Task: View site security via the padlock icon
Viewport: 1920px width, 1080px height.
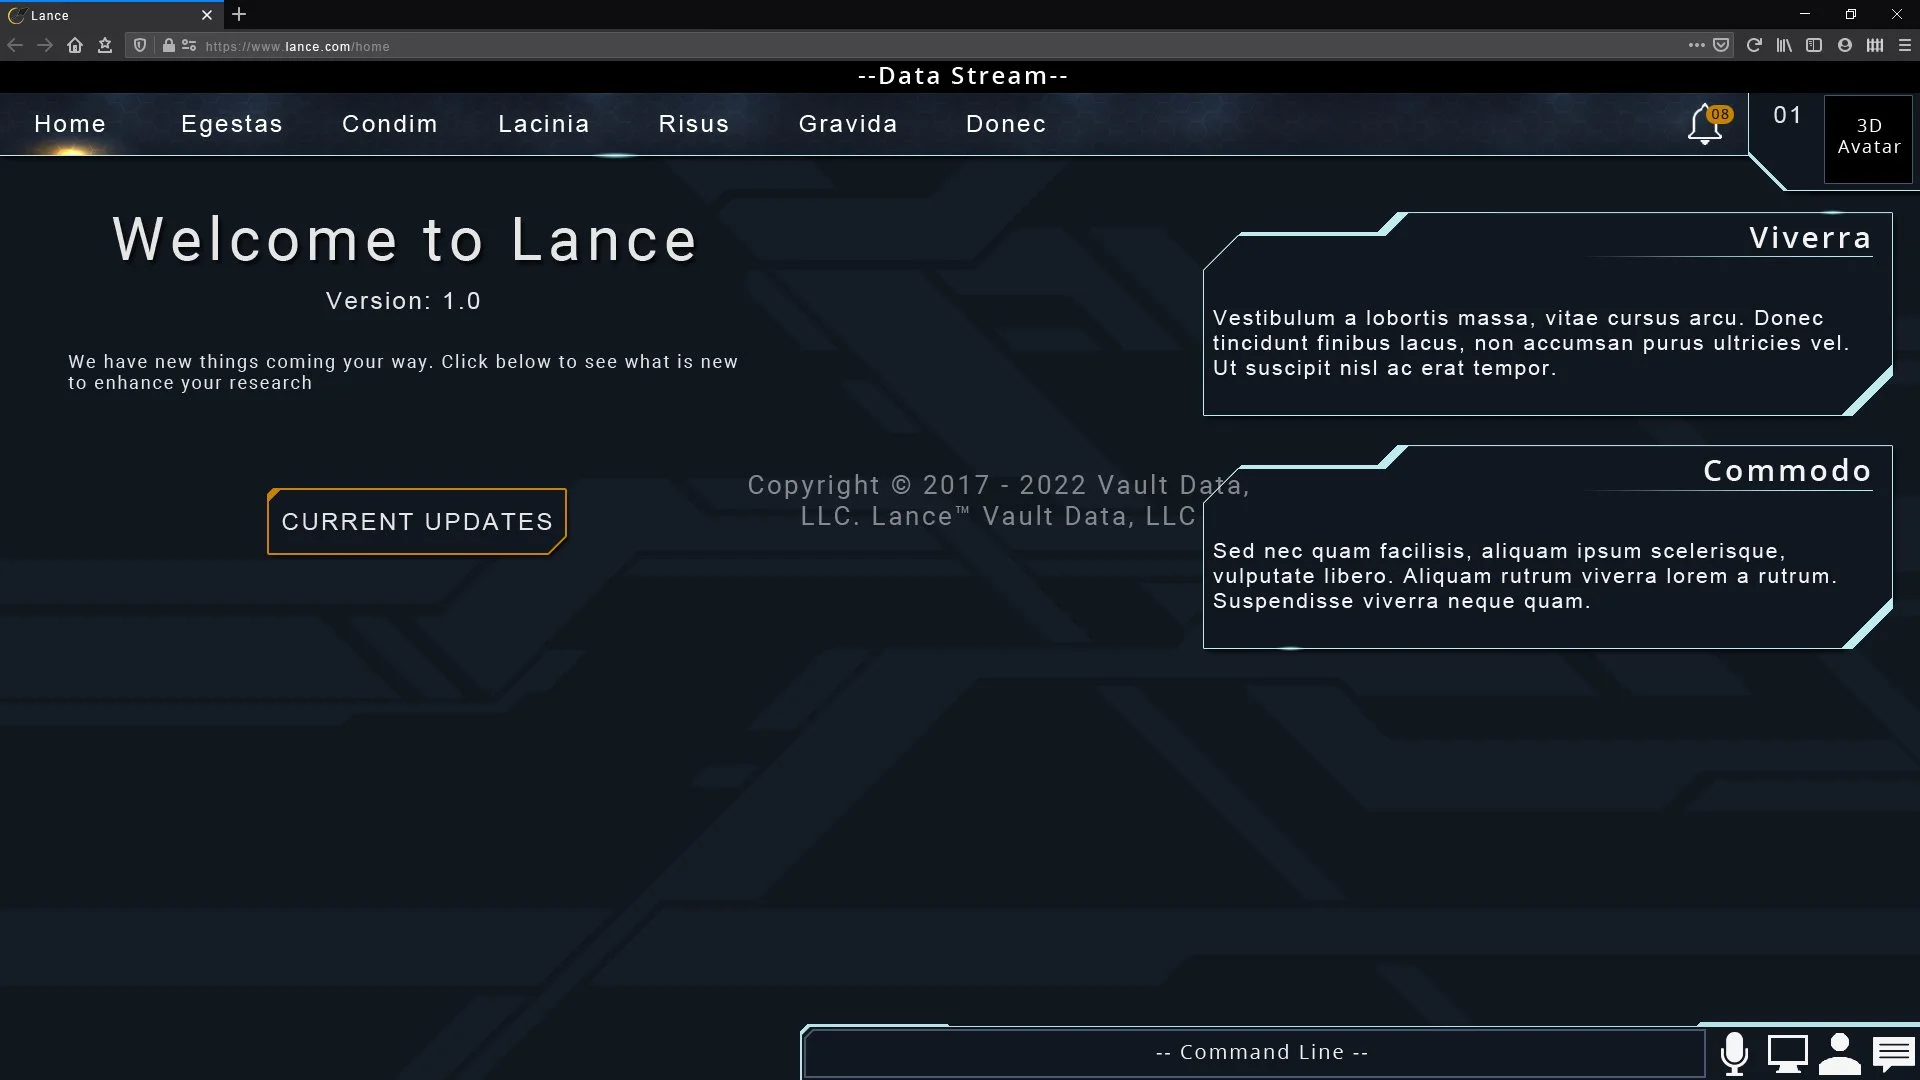Action: [168, 45]
